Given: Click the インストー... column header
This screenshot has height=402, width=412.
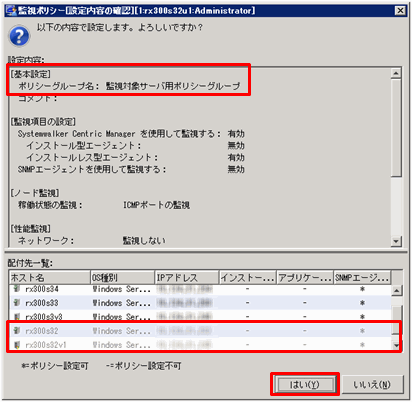Looking at the screenshot, I should tap(248, 277).
